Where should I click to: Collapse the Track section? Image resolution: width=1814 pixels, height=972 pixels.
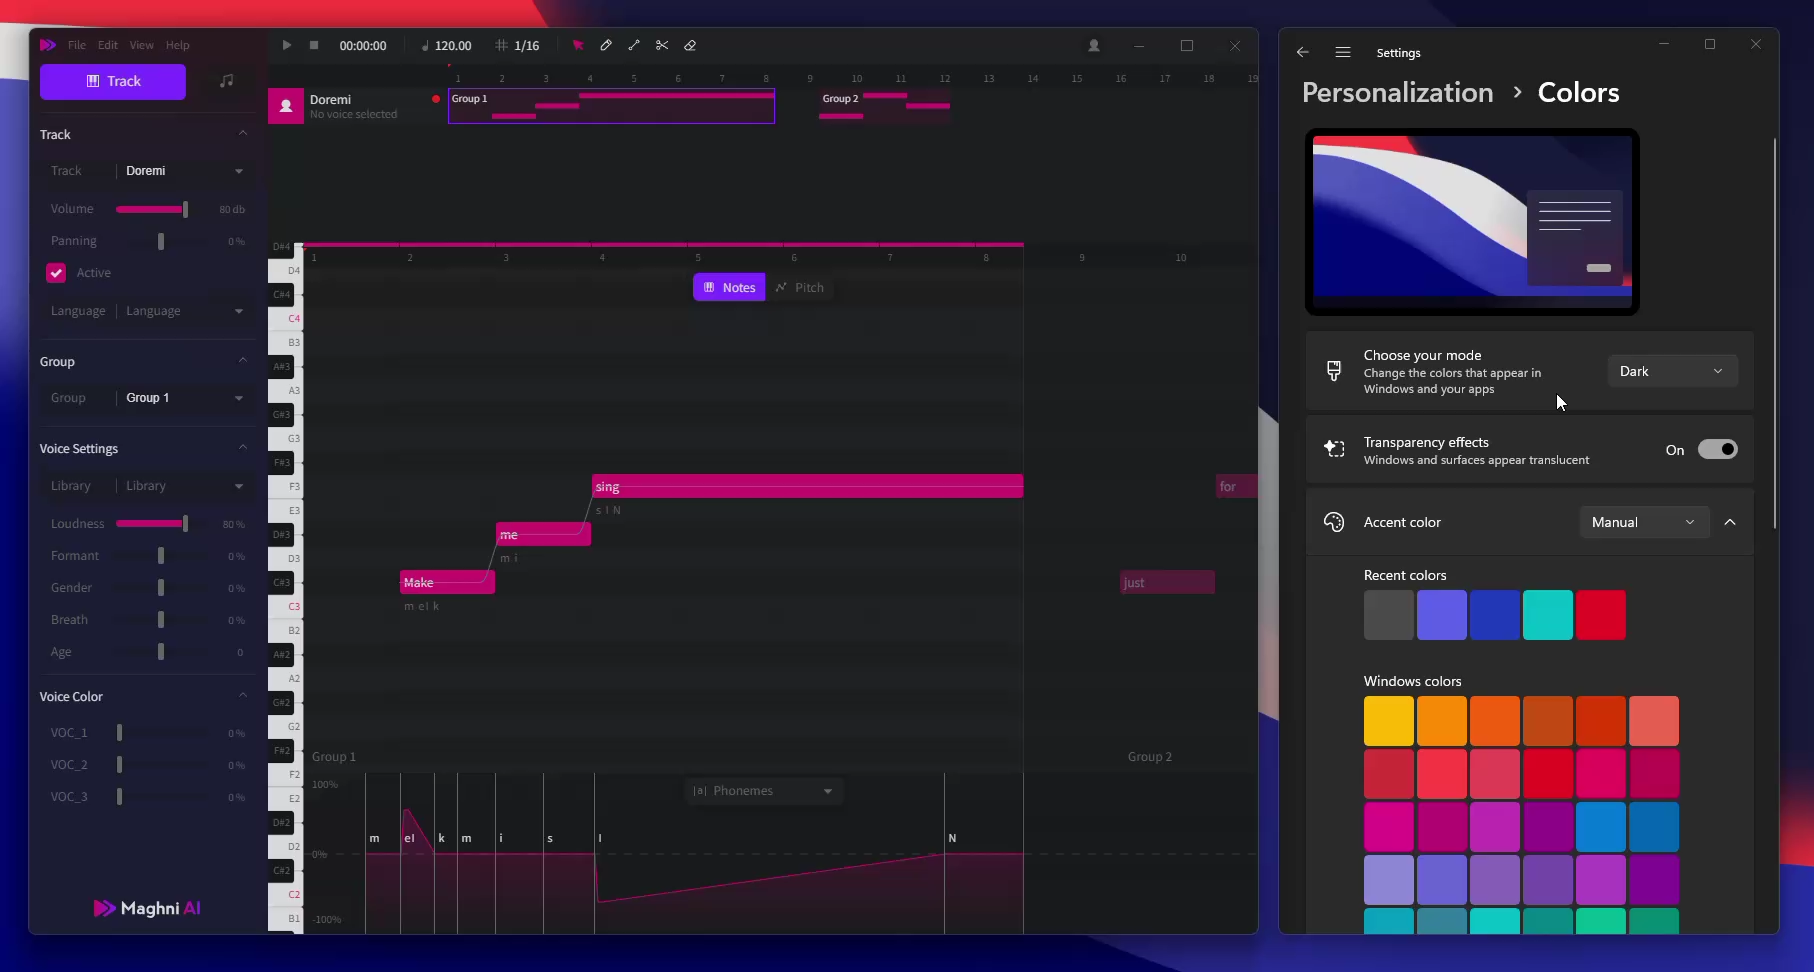243,134
